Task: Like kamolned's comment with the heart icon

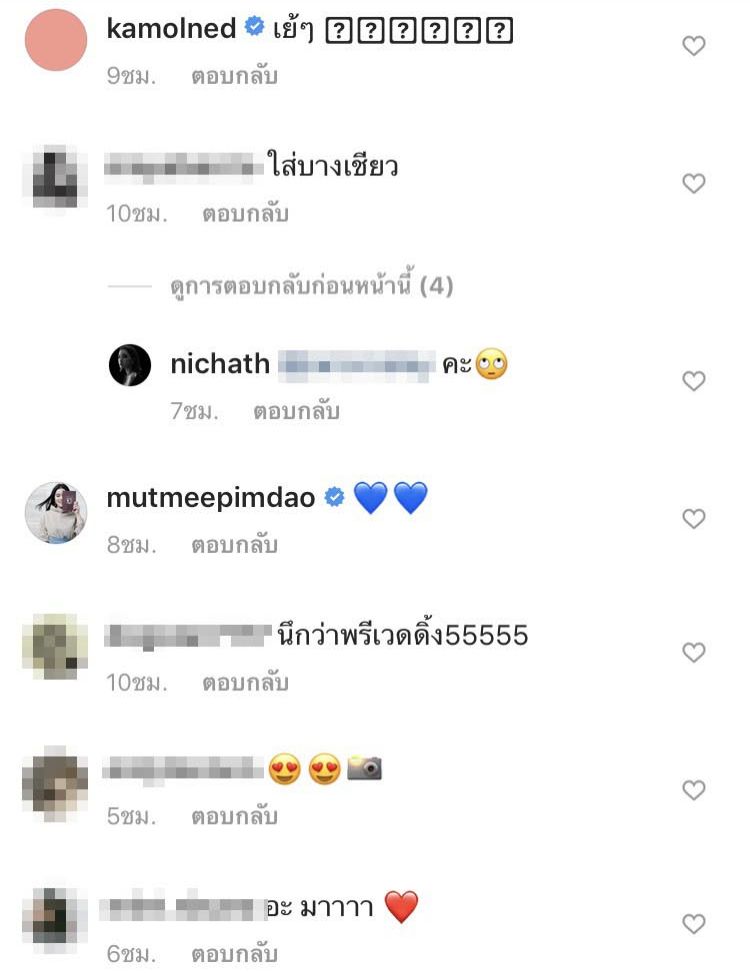Action: pos(694,46)
